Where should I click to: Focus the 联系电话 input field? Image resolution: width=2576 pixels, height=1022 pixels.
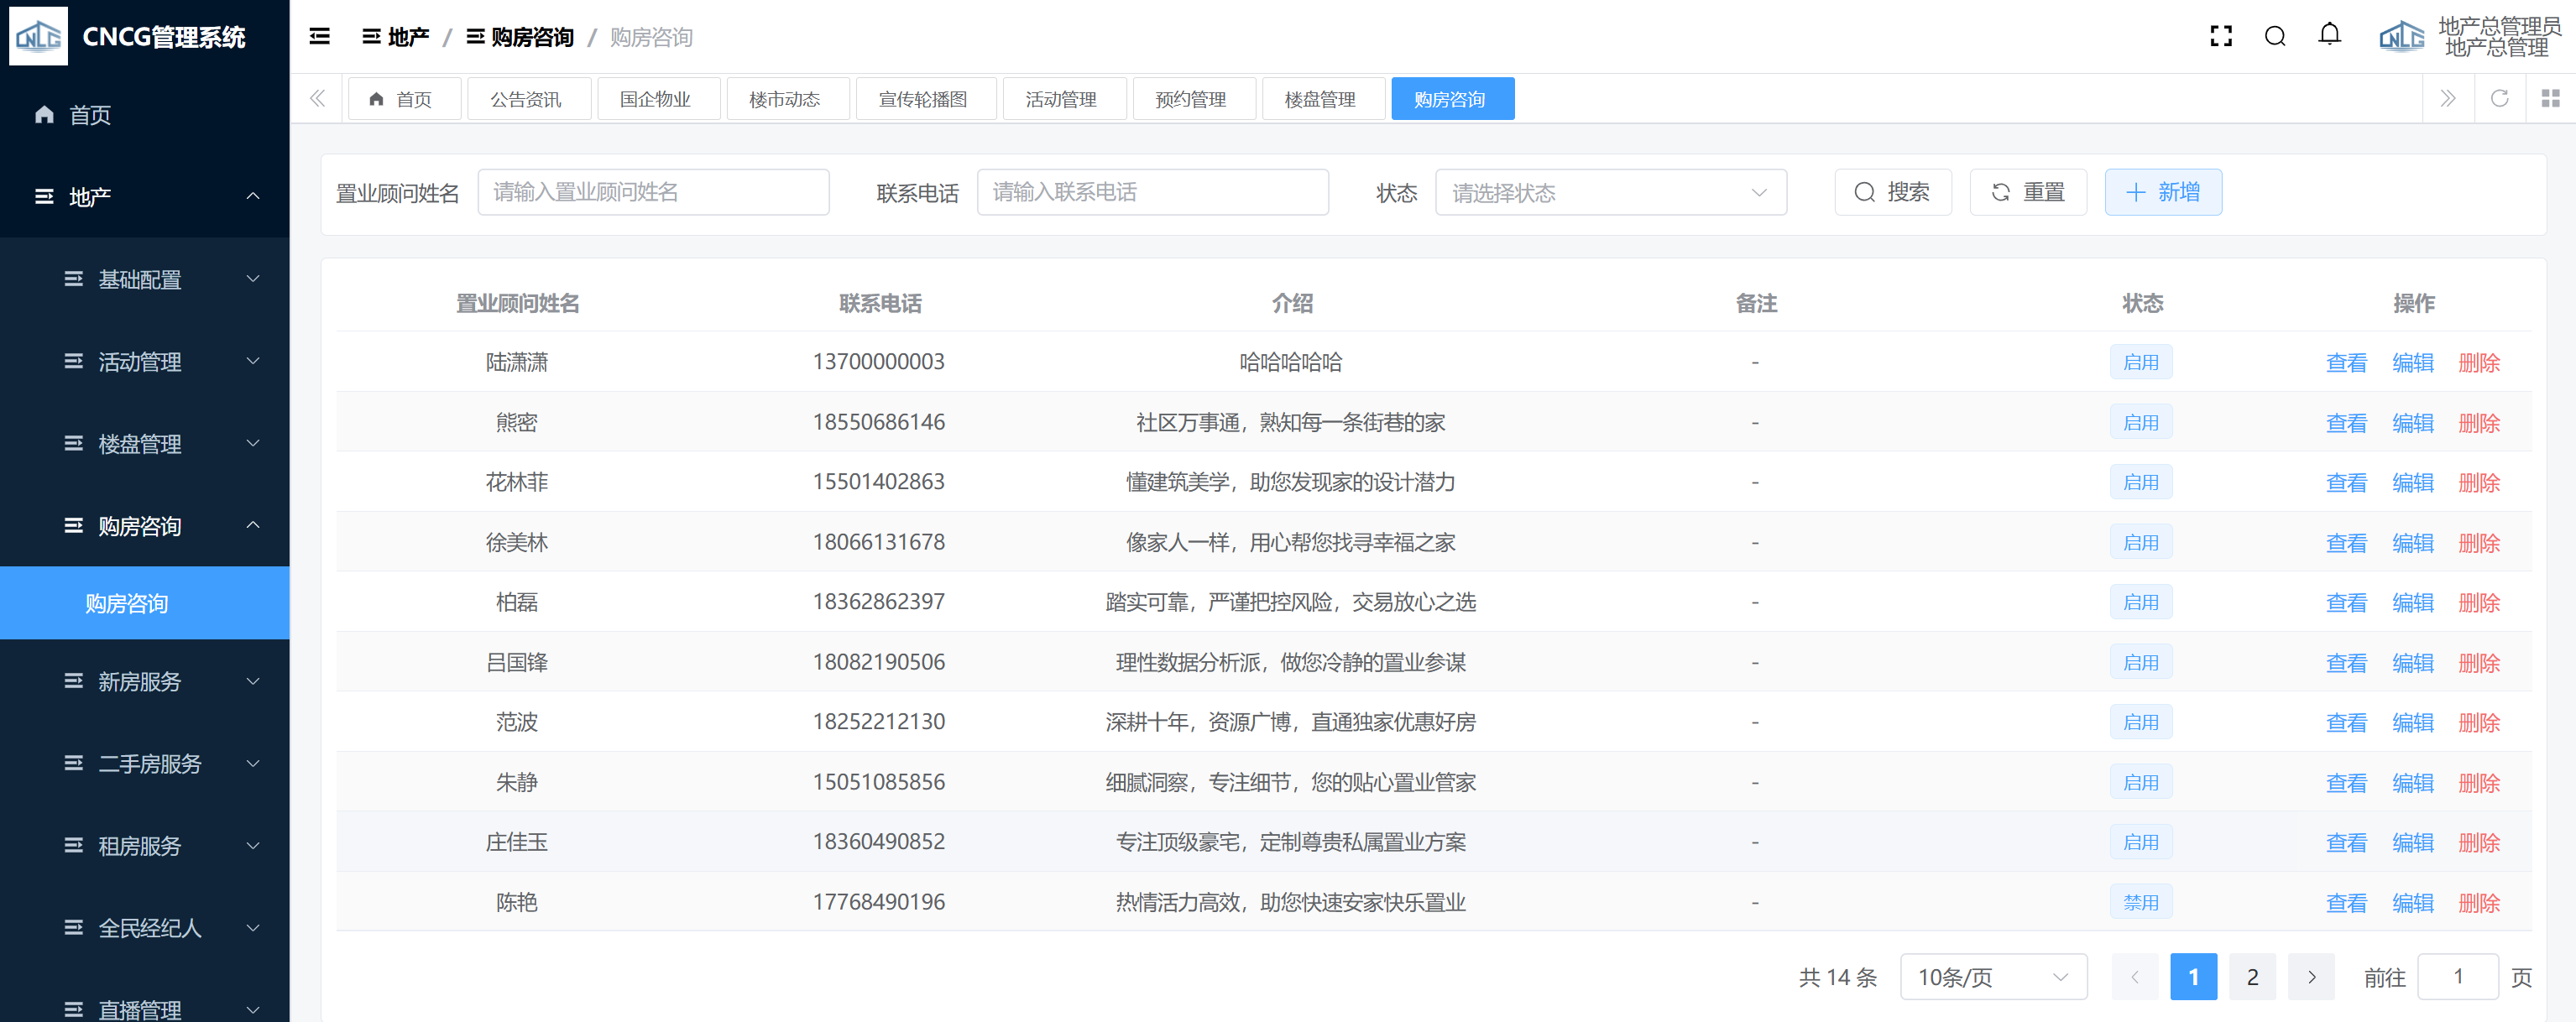(x=1151, y=192)
